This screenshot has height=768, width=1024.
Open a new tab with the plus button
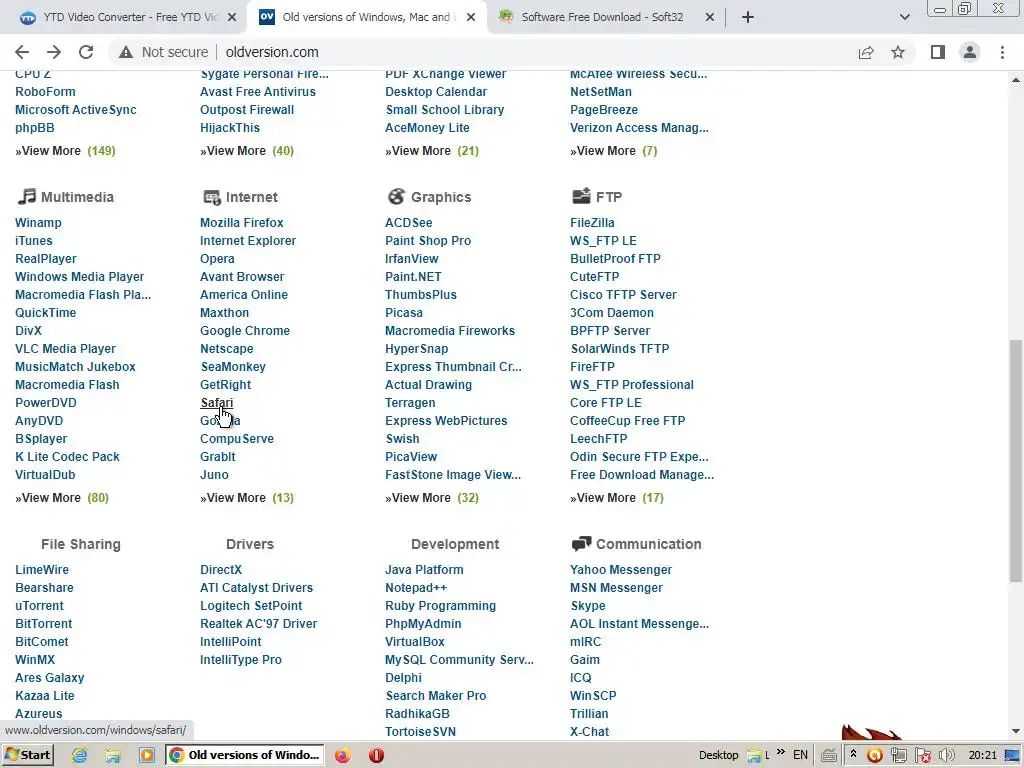(x=748, y=17)
